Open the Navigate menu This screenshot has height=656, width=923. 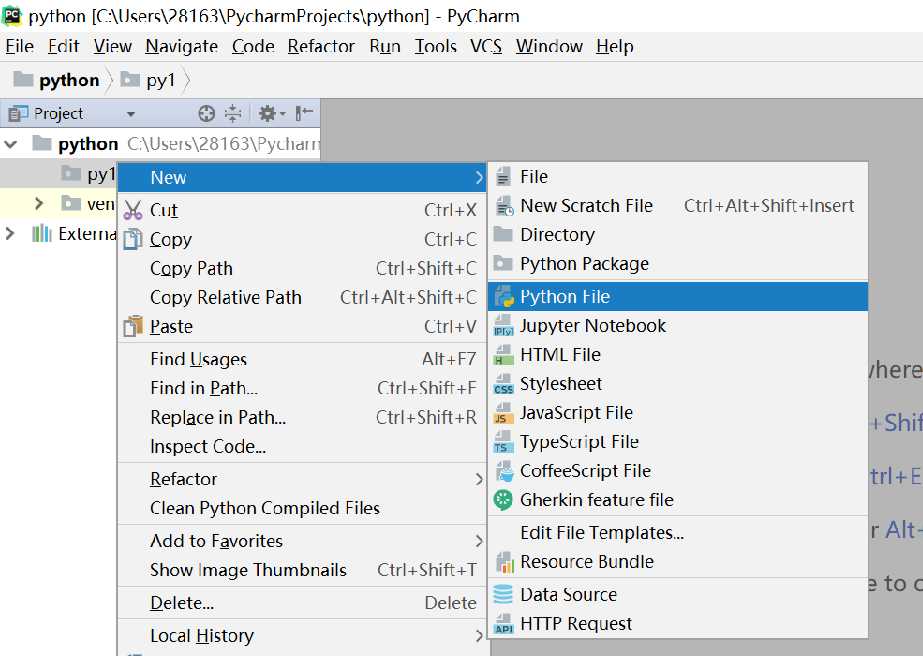pos(182,46)
